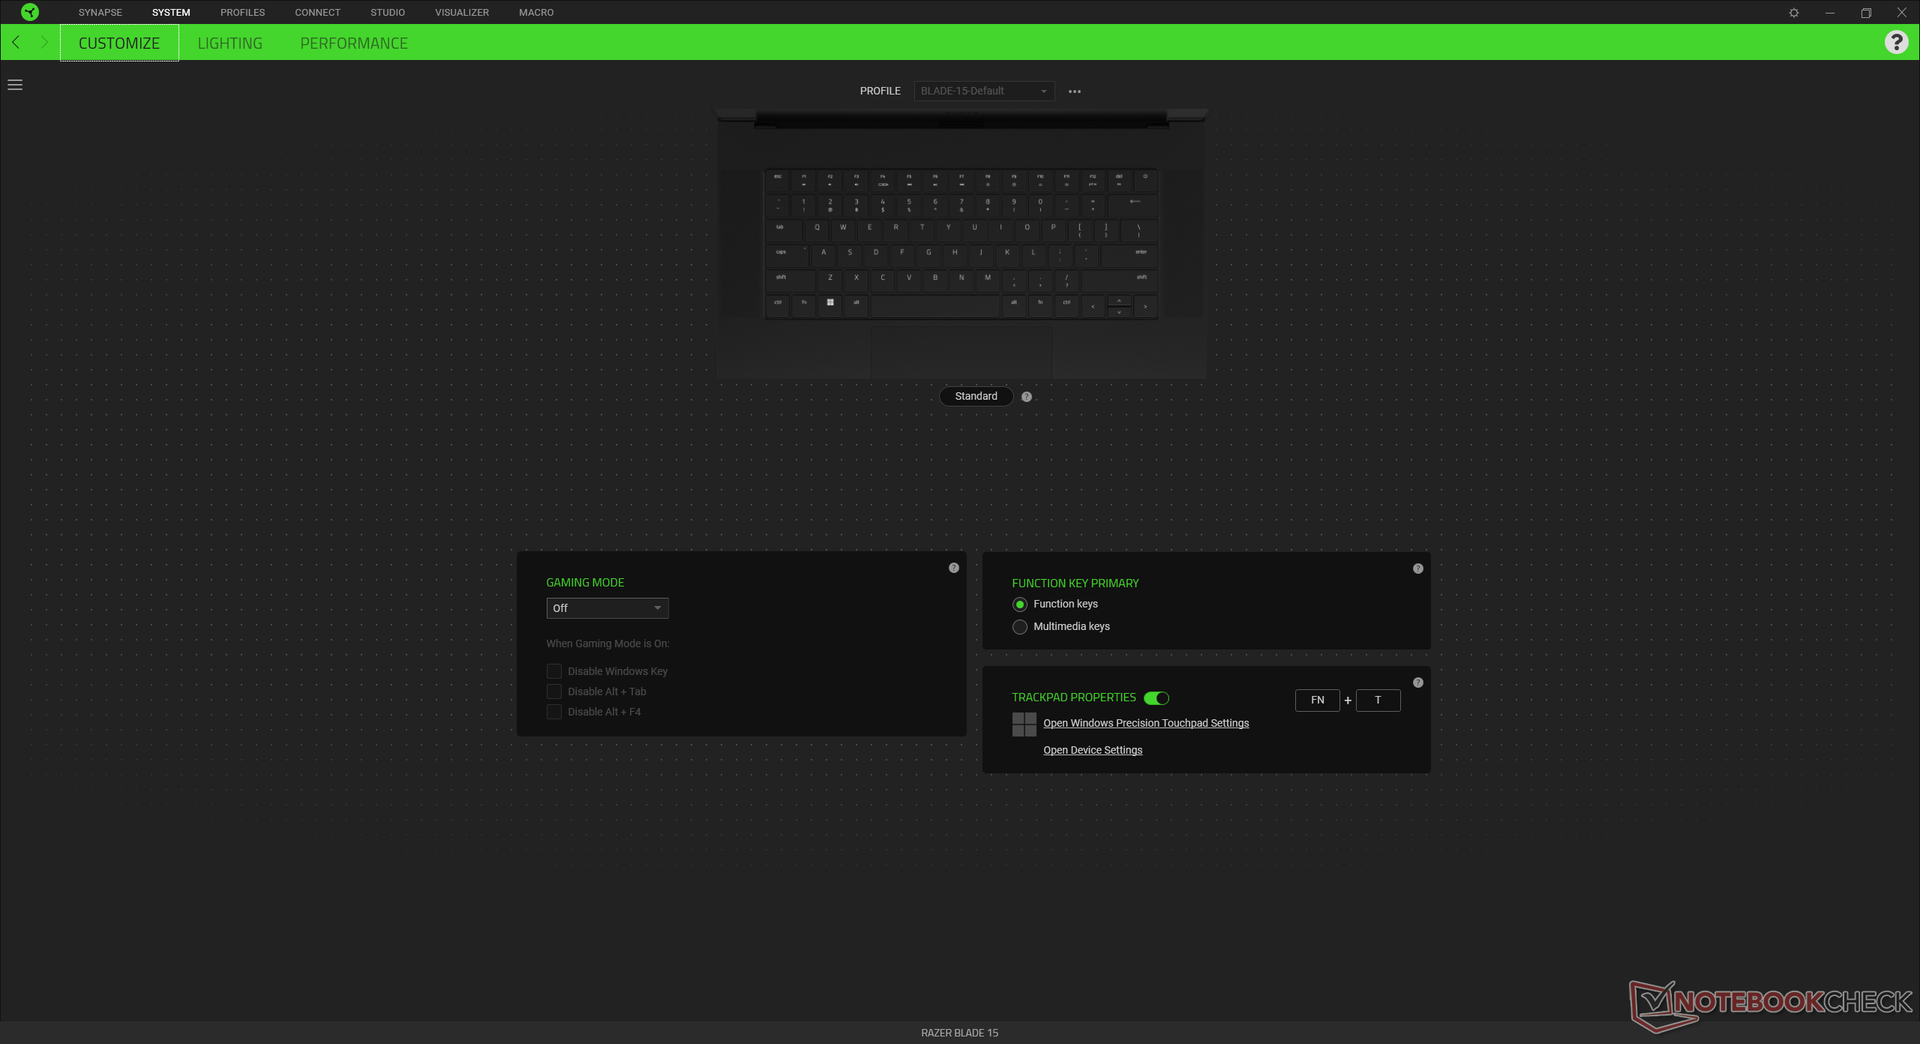Viewport: 1920px width, 1044px height.
Task: Click the T shortcut key box
Action: (1378, 700)
